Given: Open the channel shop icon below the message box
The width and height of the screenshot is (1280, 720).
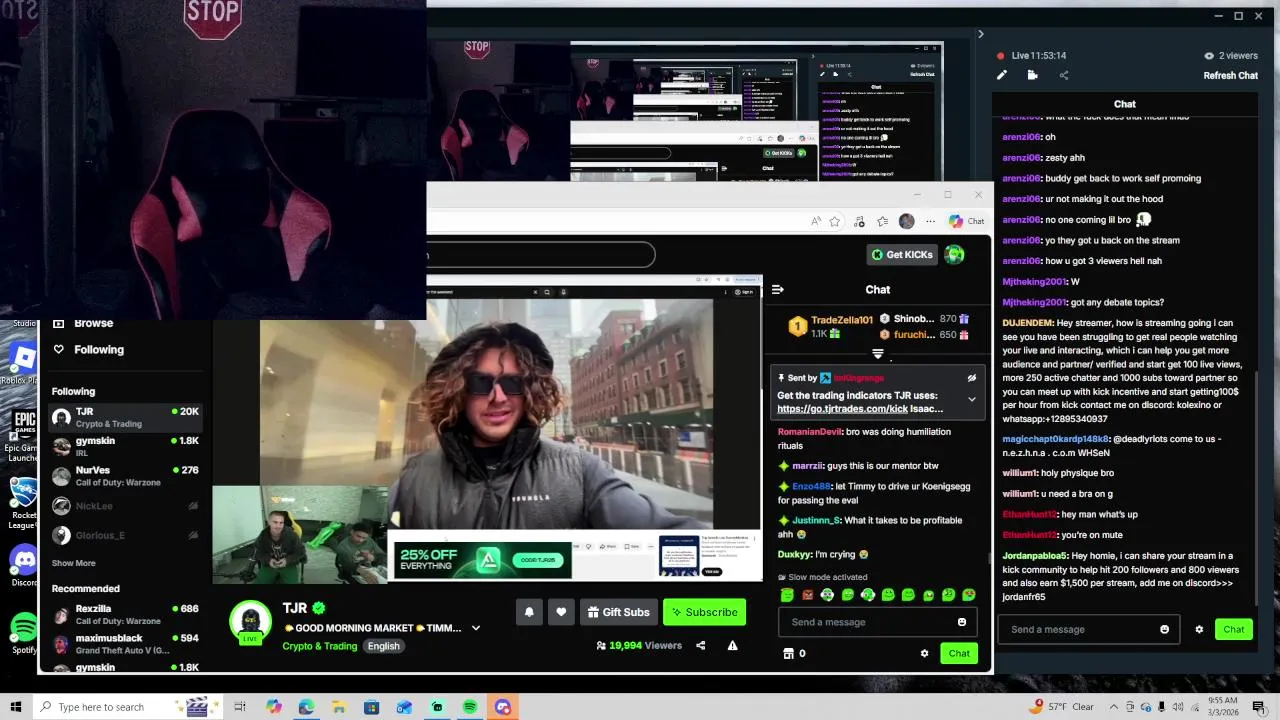Looking at the screenshot, I should click(788, 654).
